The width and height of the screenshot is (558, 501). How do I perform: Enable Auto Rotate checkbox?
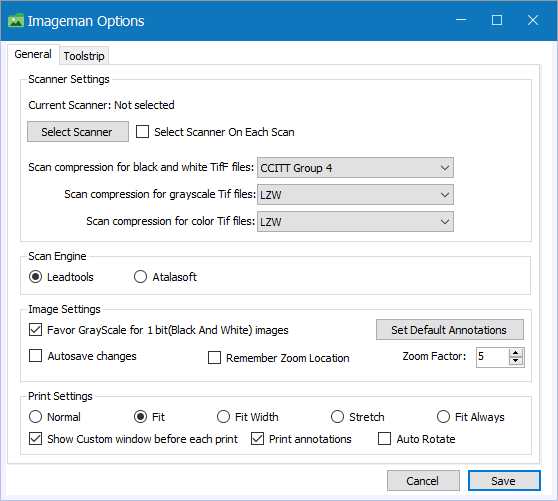(384, 439)
